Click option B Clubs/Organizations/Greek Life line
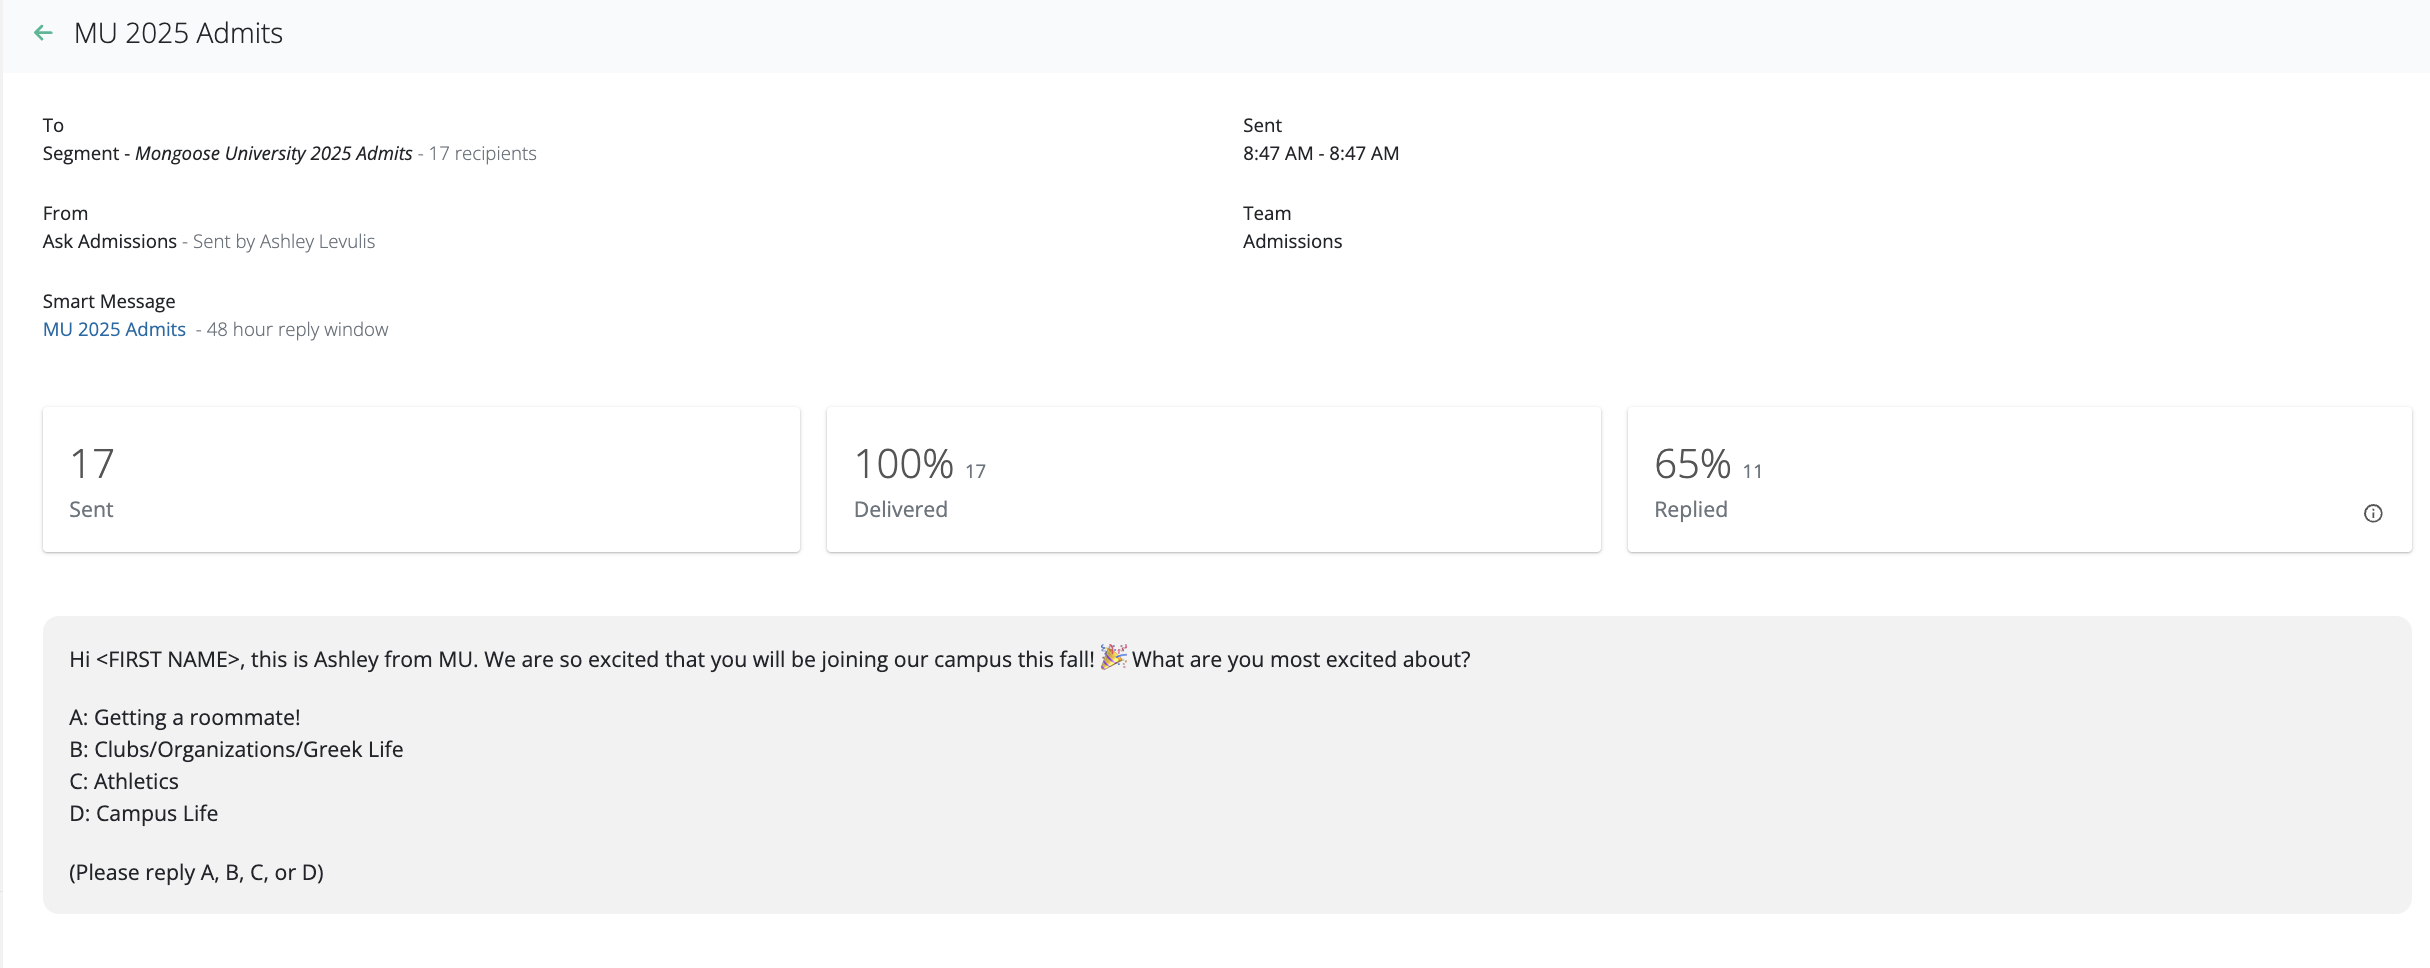Image resolution: width=2430 pixels, height=968 pixels. [x=236, y=750]
